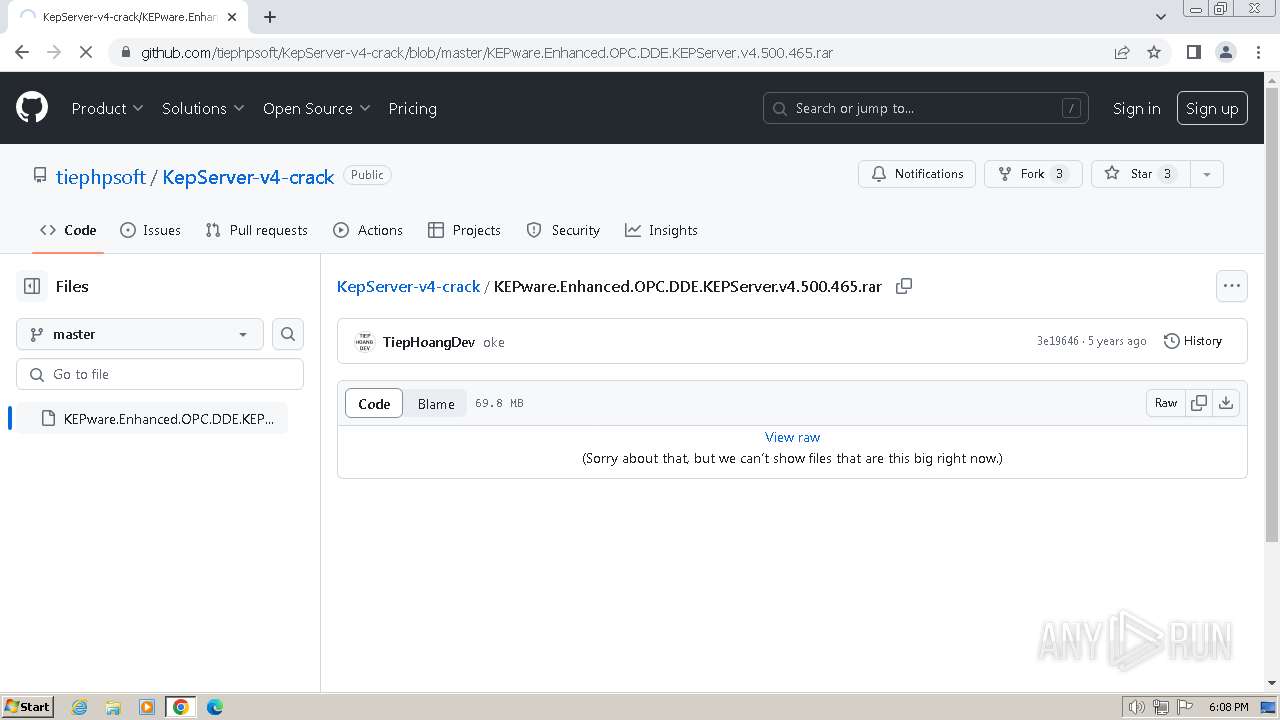Open the Product dropdown menu
The height and width of the screenshot is (720, 1280).
coord(107,108)
